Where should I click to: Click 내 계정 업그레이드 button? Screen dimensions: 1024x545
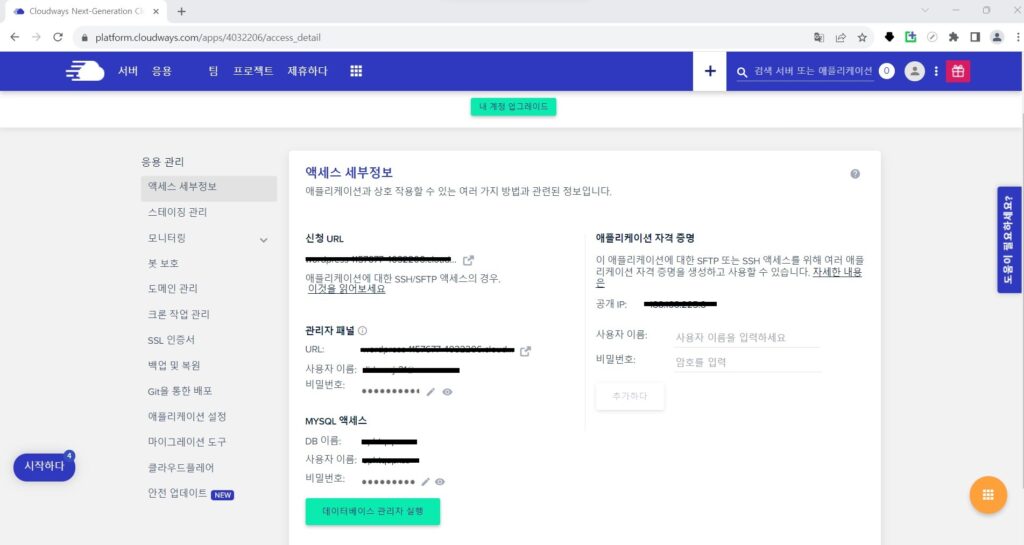point(513,106)
